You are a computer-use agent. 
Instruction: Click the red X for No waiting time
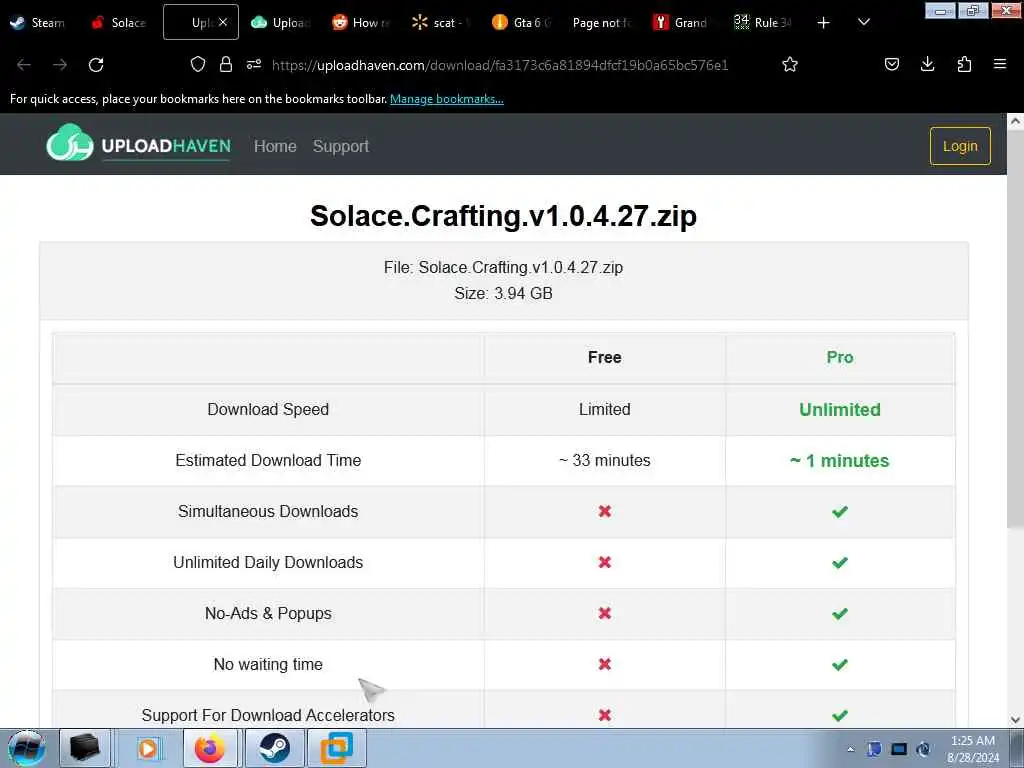click(605, 664)
